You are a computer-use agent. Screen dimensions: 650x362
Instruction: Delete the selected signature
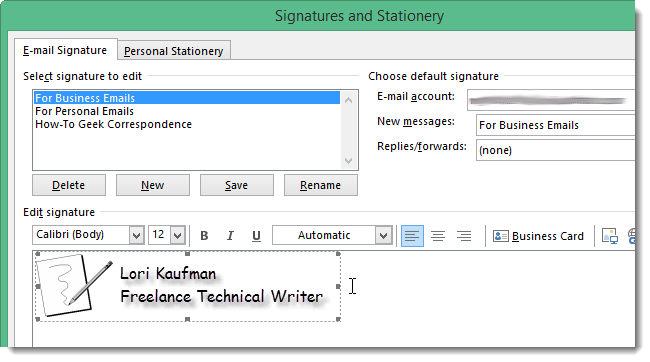(69, 185)
